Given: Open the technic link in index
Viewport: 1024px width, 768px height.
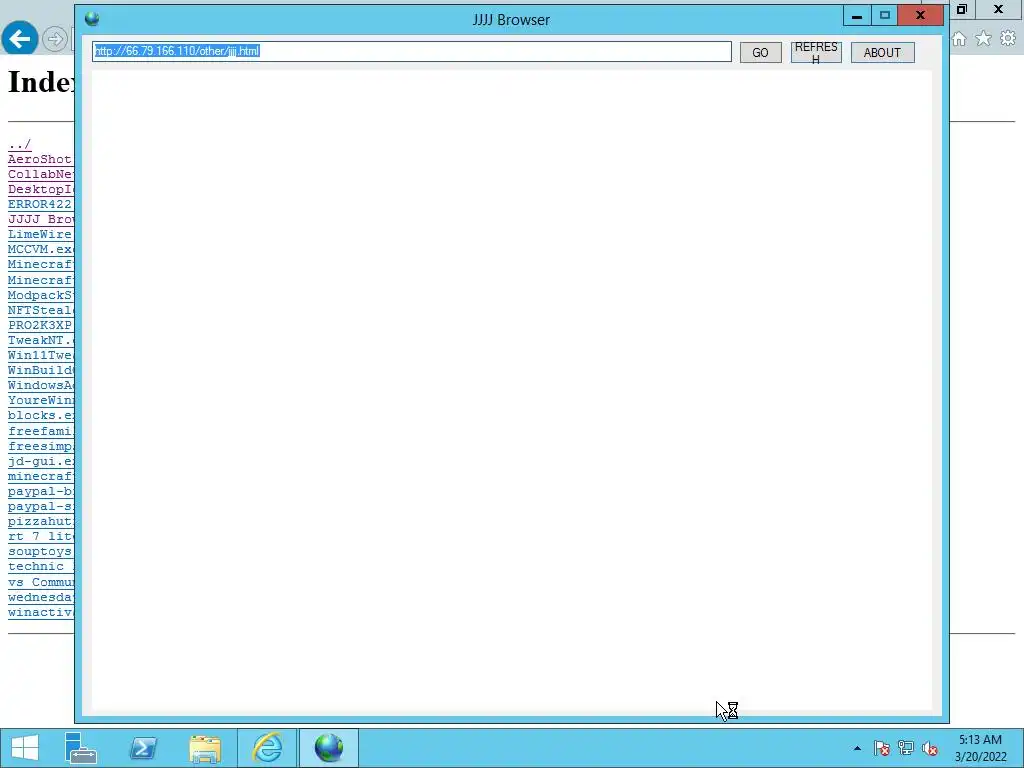Looking at the screenshot, I should (x=40, y=567).
